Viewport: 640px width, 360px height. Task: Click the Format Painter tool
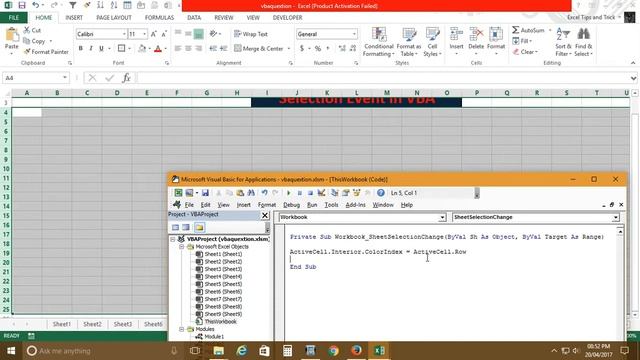tap(46, 52)
